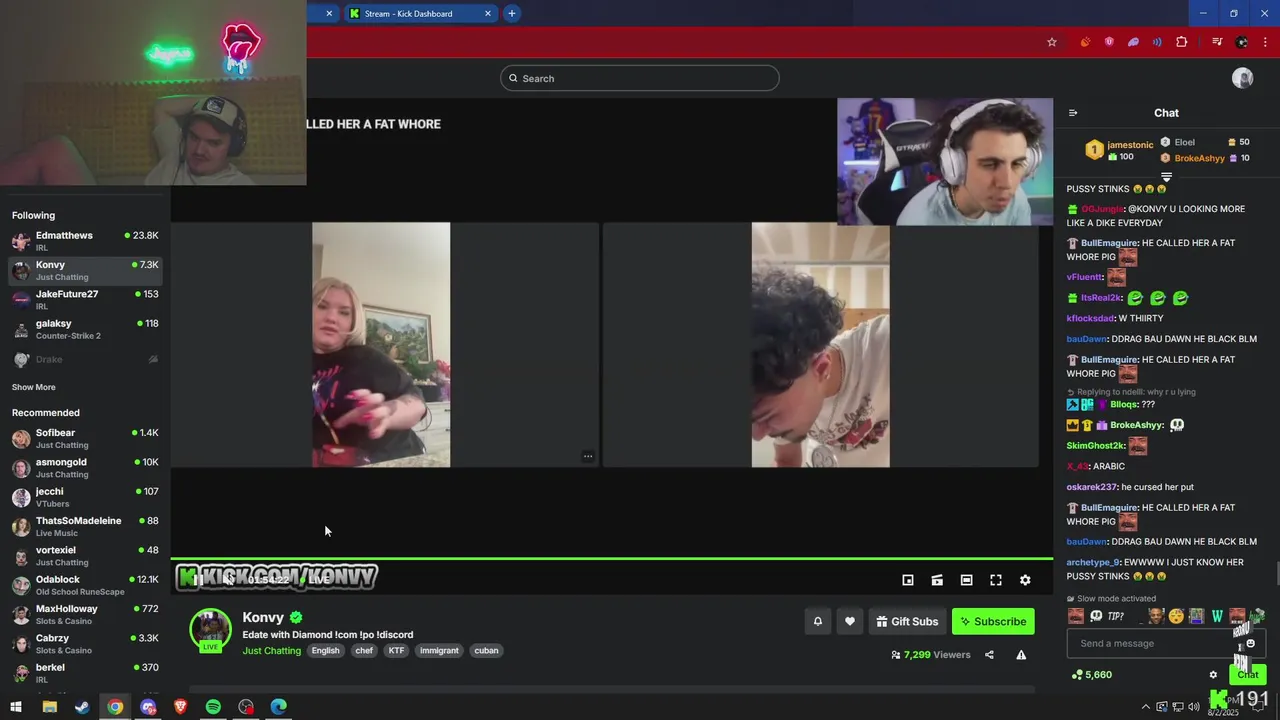Insert the green W emote

tap(1217, 616)
